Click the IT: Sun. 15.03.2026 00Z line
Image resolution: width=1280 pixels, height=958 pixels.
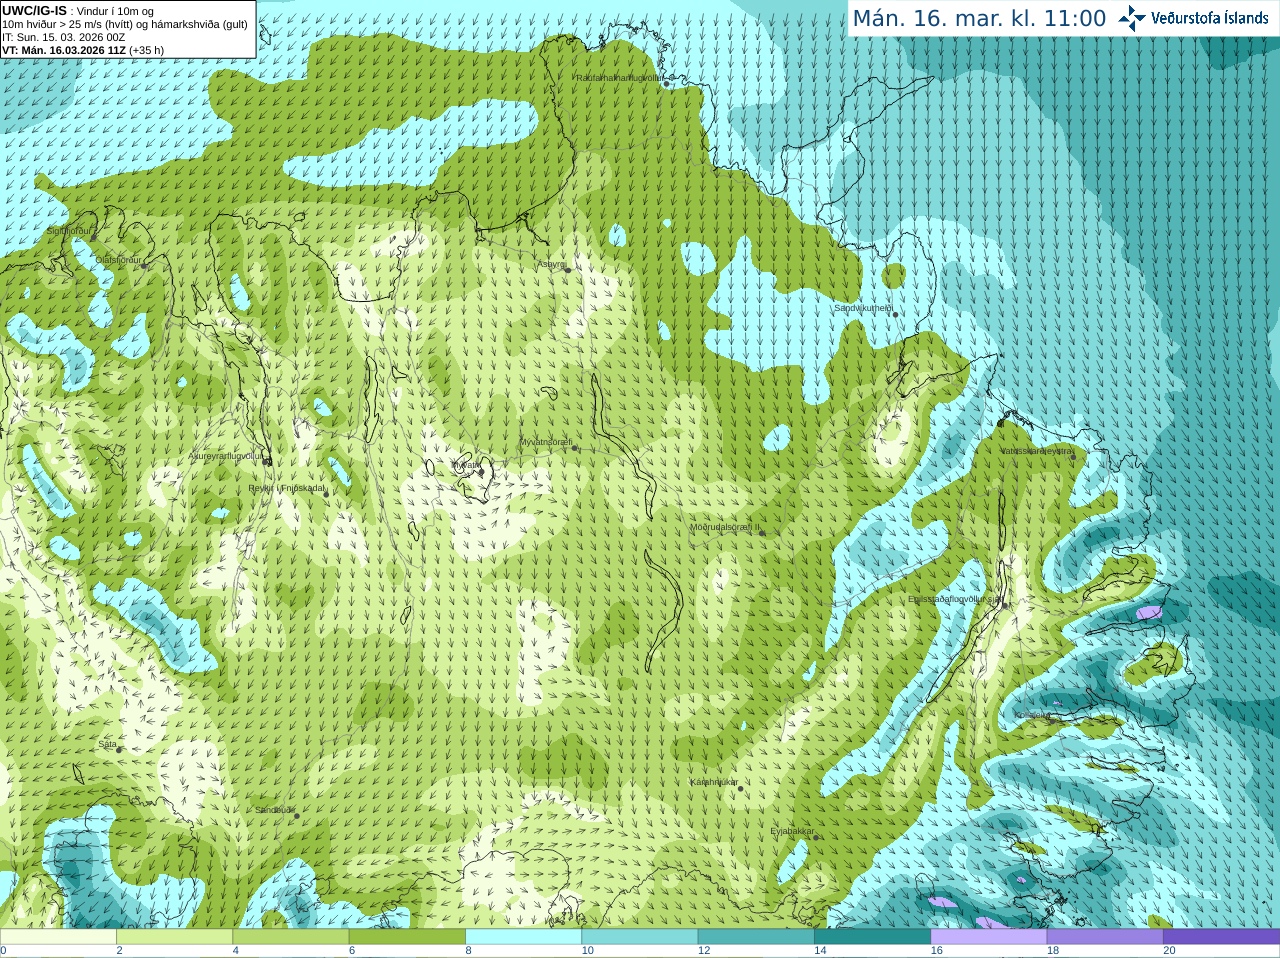(x=63, y=37)
